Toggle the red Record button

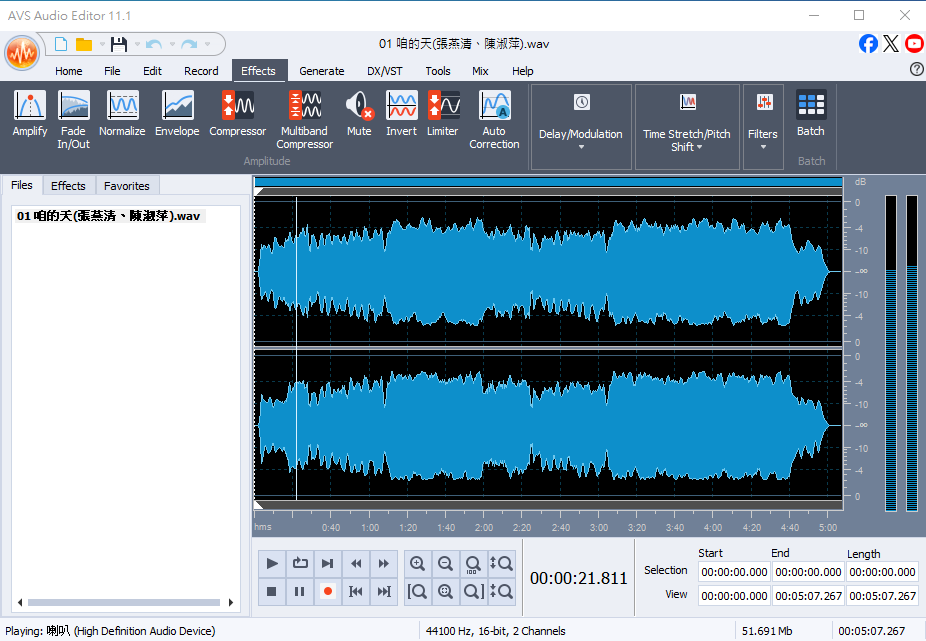tap(327, 592)
